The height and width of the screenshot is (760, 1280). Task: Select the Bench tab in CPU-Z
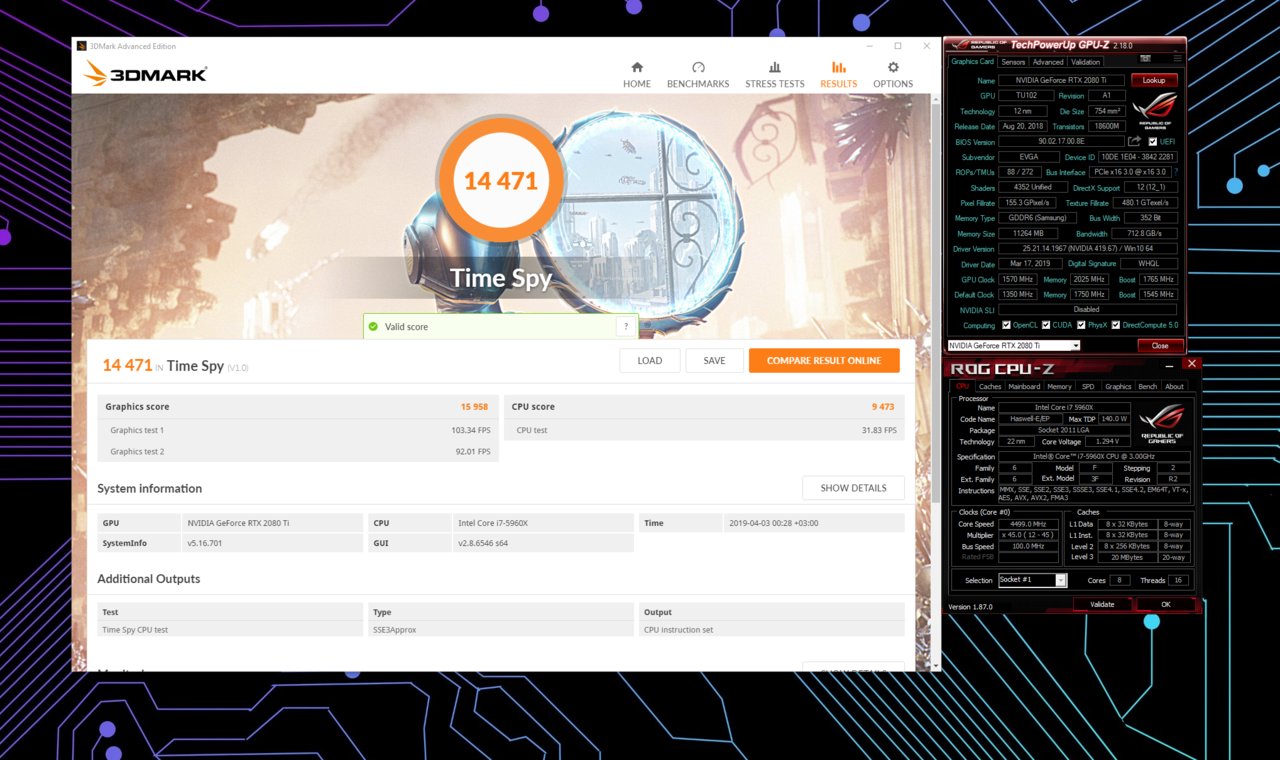[x=1148, y=386]
